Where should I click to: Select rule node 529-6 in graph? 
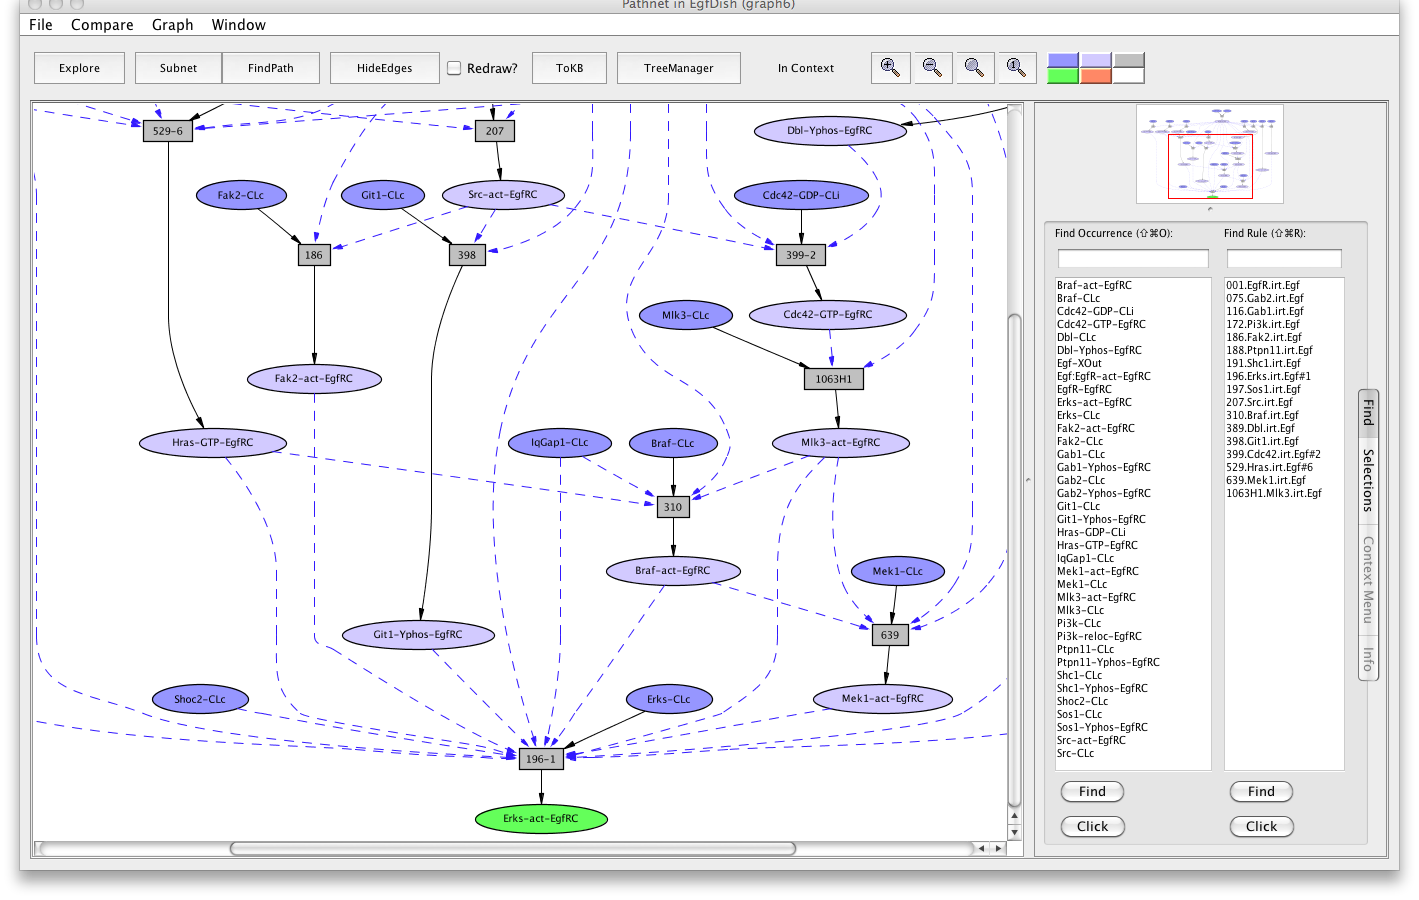coord(168,131)
